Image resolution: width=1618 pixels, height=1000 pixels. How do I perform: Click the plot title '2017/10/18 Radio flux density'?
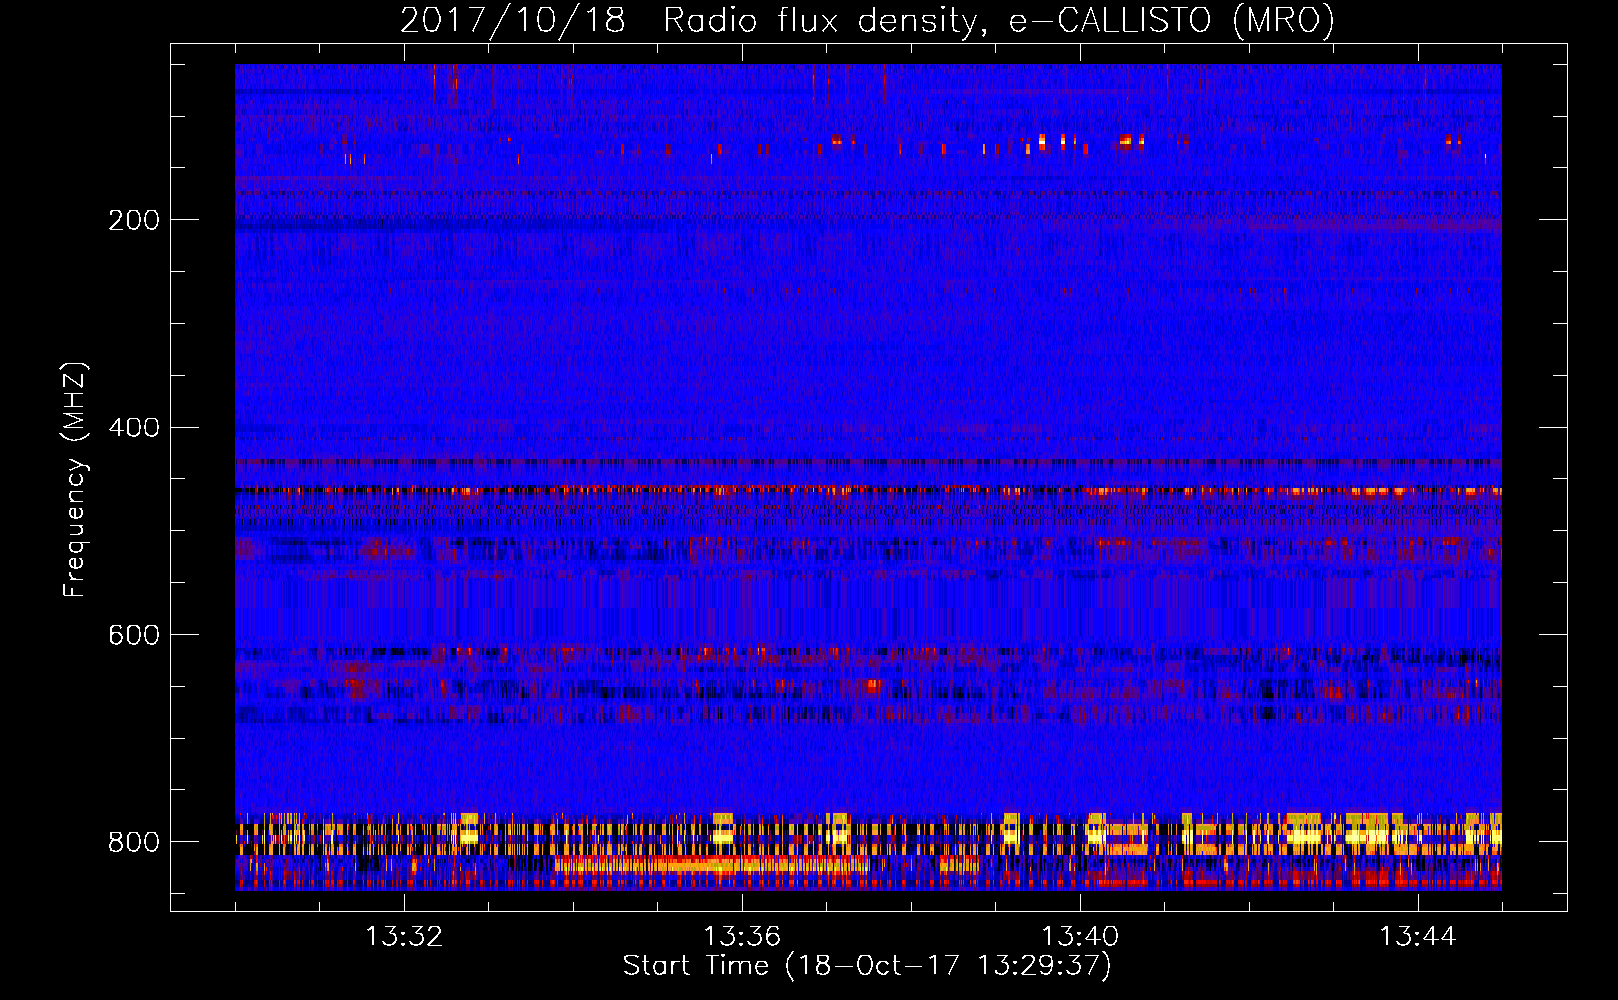(x=867, y=20)
